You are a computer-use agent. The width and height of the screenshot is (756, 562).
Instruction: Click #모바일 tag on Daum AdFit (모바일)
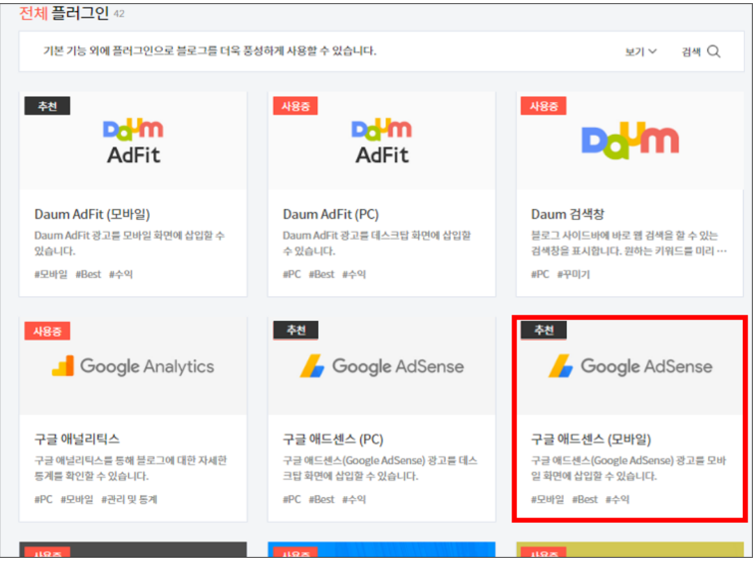click(51, 274)
